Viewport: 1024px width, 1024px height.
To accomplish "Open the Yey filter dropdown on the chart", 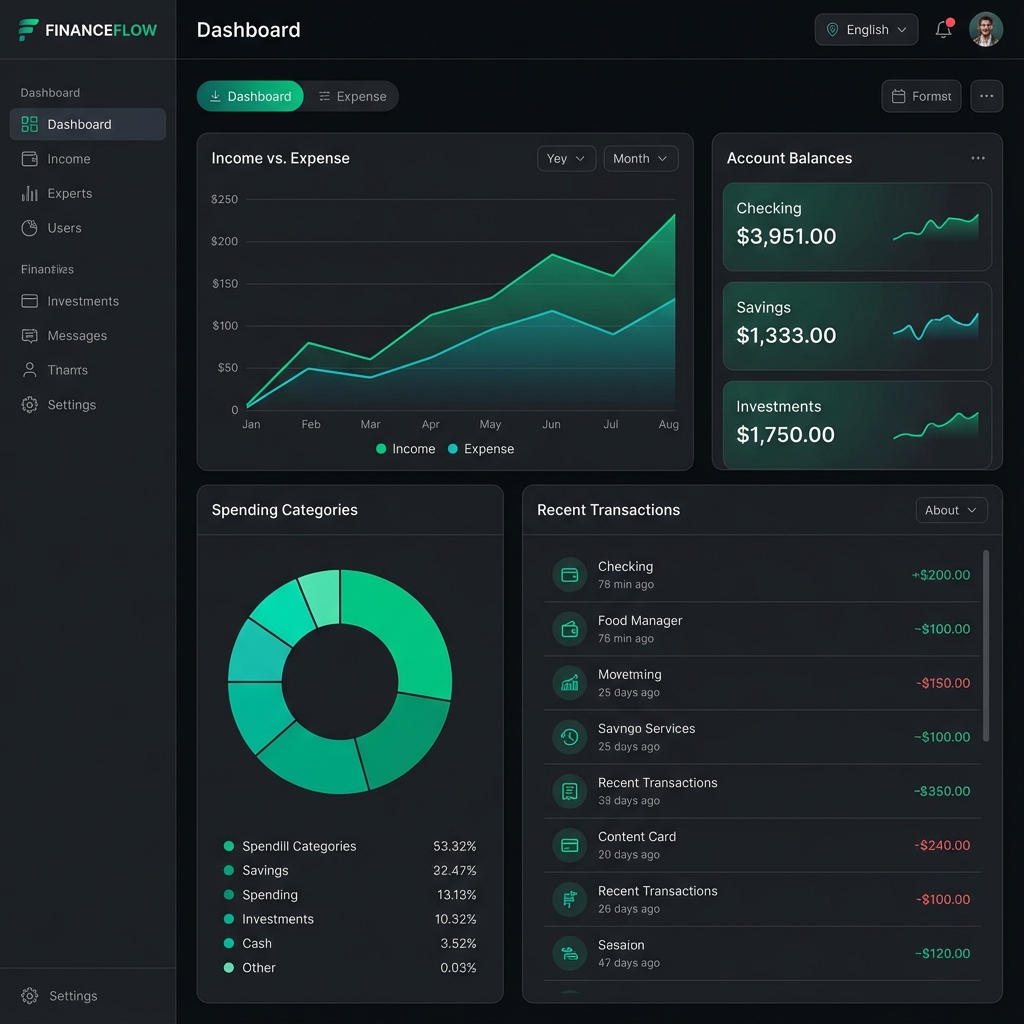I will (566, 158).
